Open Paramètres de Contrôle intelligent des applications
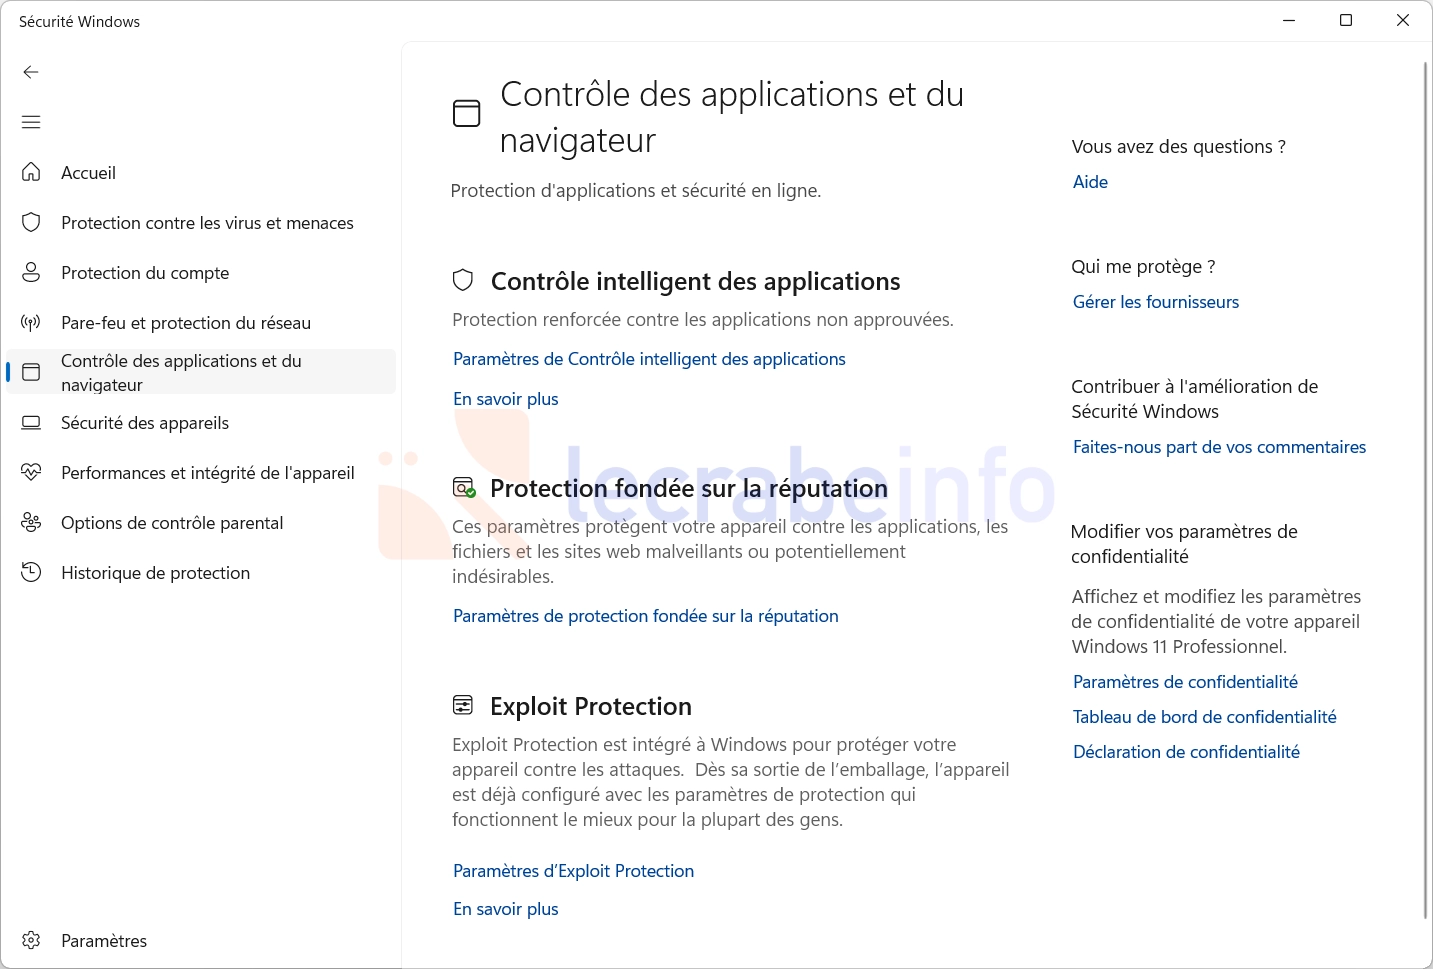Image resolution: width=1433 pixels, height=969 pixels. tap(649, 359)
